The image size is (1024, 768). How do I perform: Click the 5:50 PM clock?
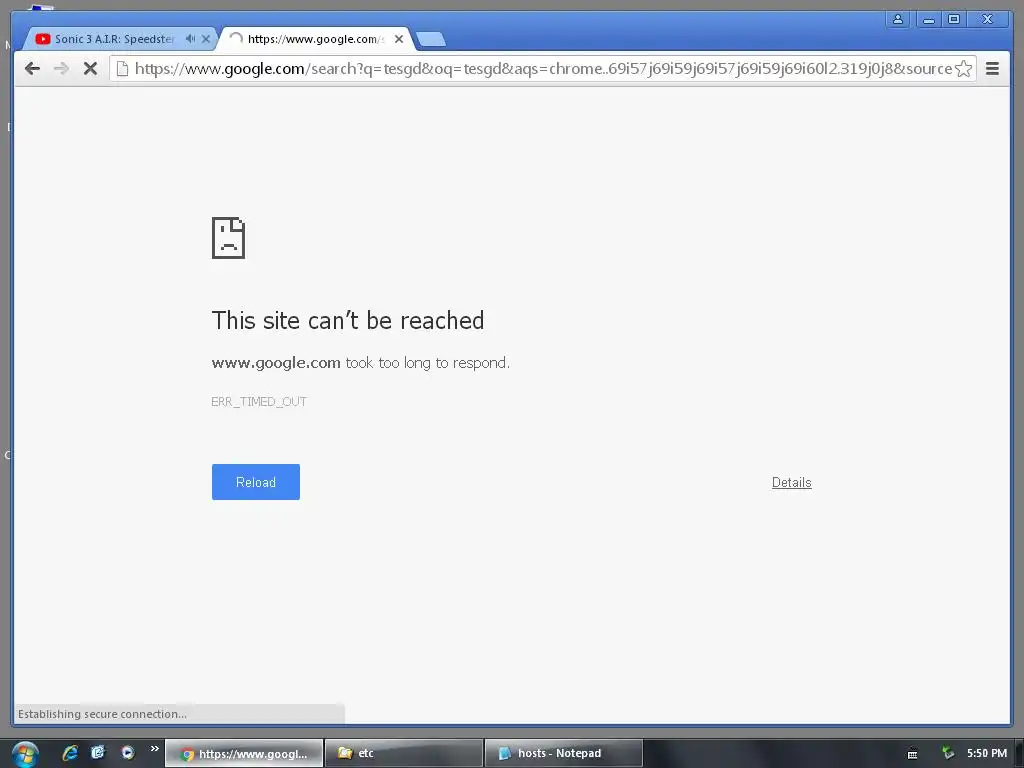coord(987,753)
